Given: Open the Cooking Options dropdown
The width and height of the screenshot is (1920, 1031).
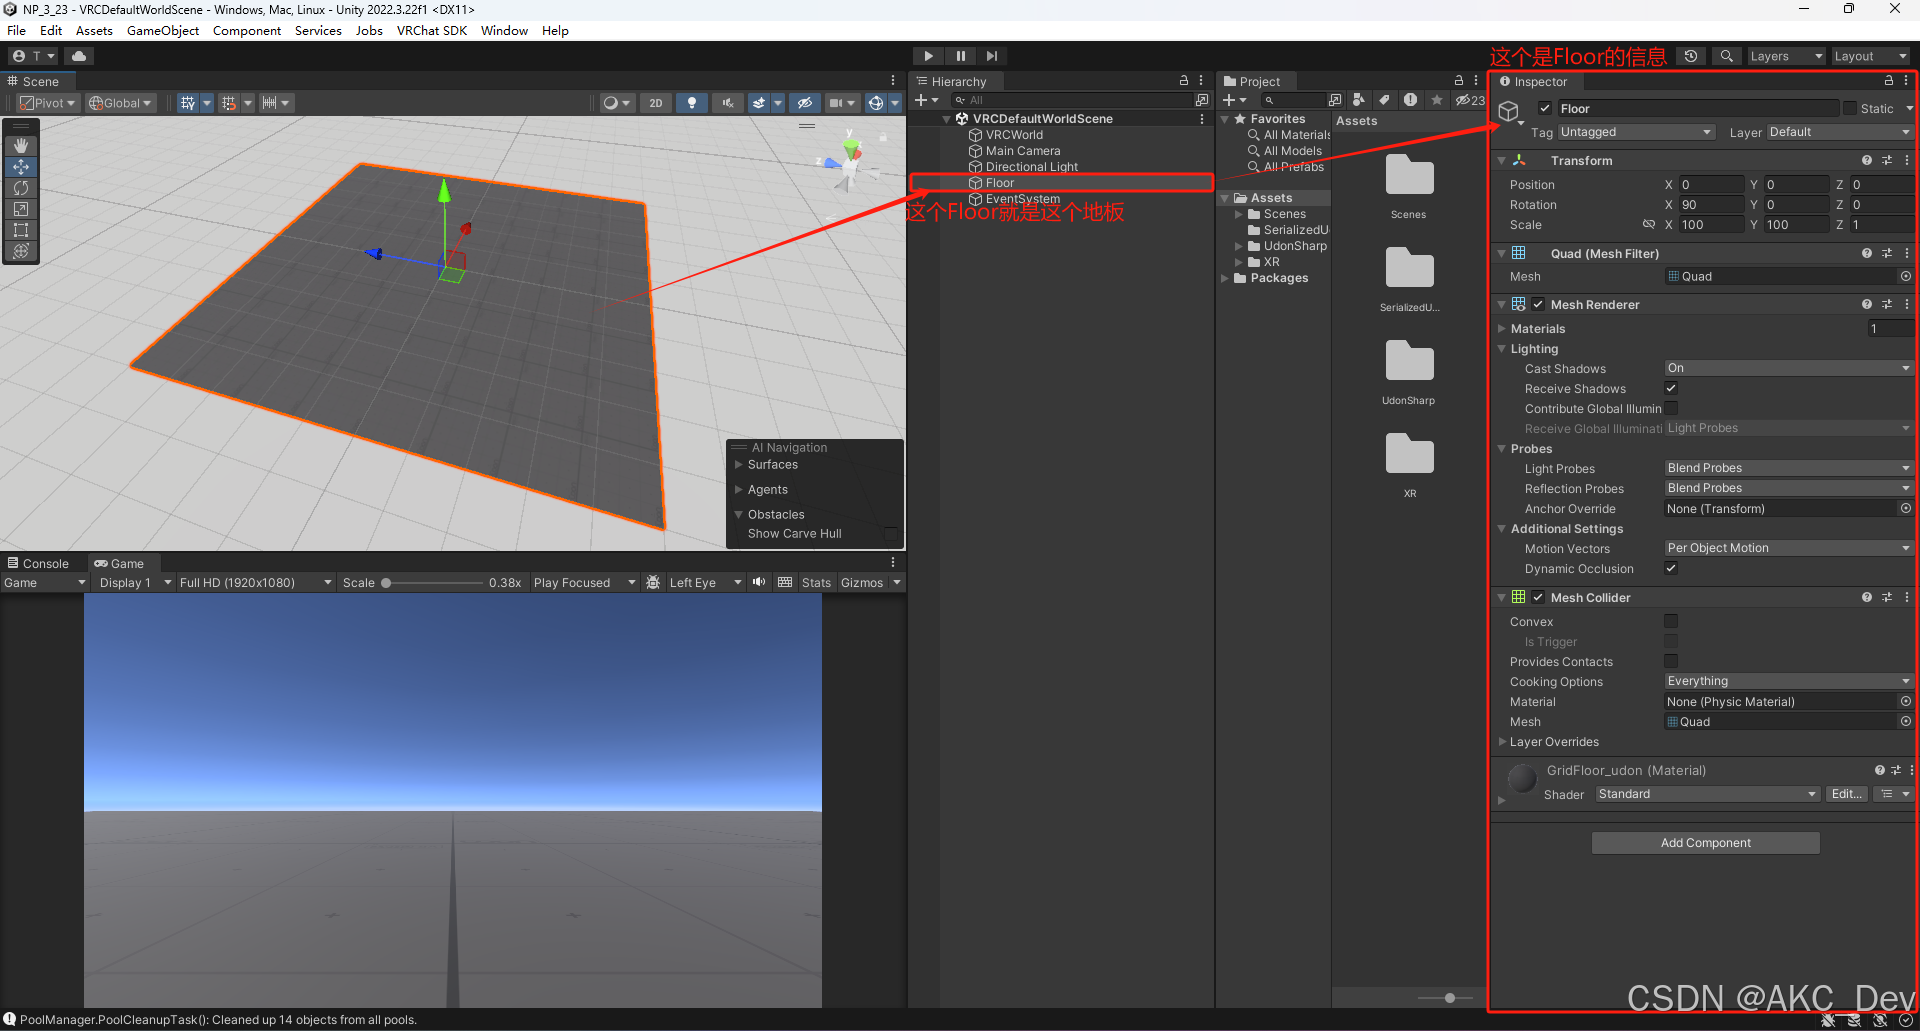Looking at the screenshot, I should tap(1788, 681).
